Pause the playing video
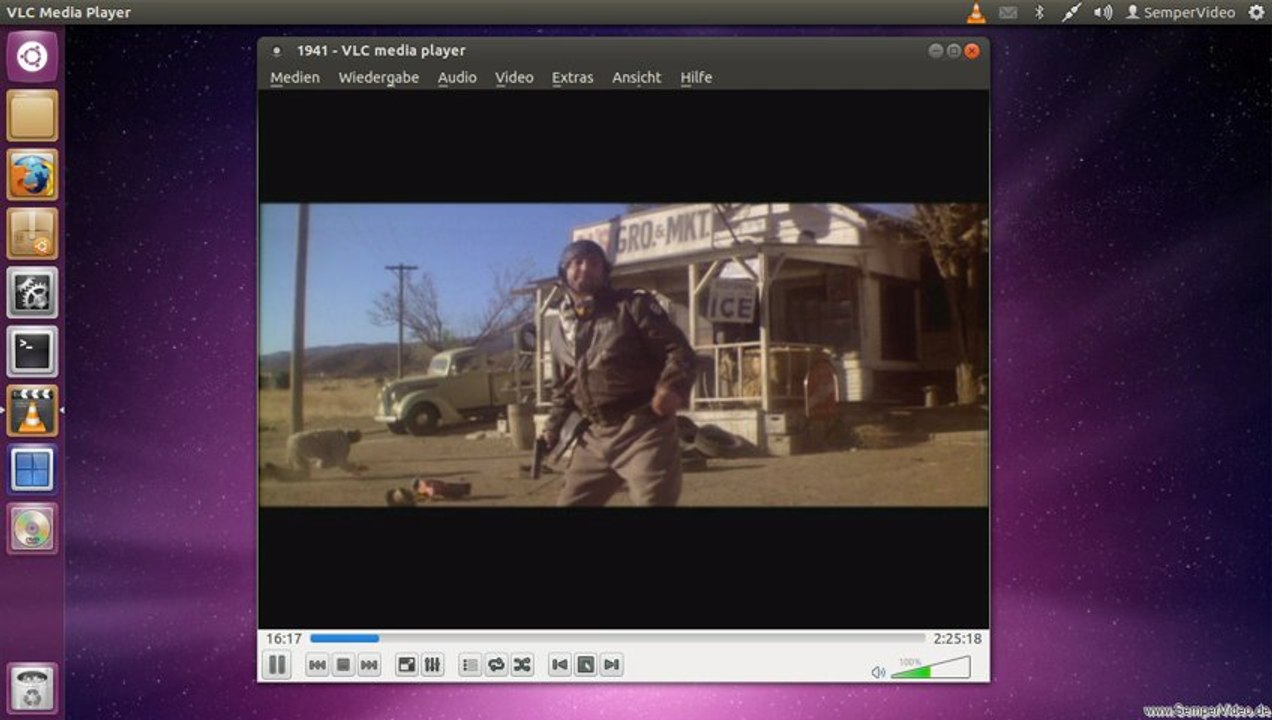Viewport: 1272px width, 720px height. pos(277,664)
